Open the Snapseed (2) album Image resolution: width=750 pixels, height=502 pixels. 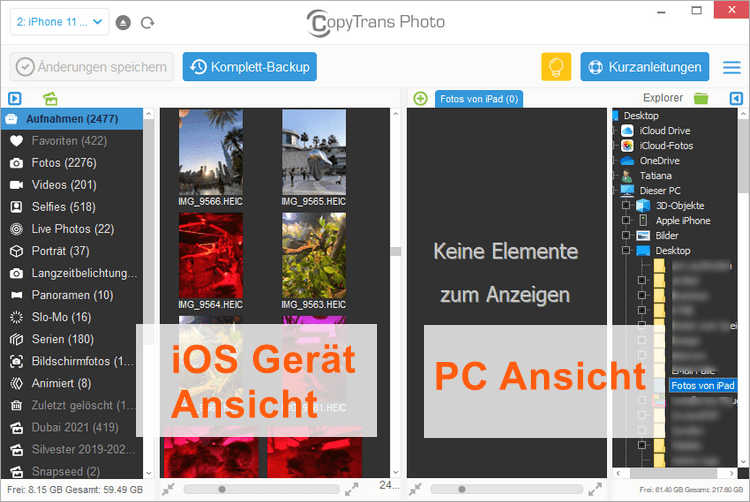click(72, 471)
